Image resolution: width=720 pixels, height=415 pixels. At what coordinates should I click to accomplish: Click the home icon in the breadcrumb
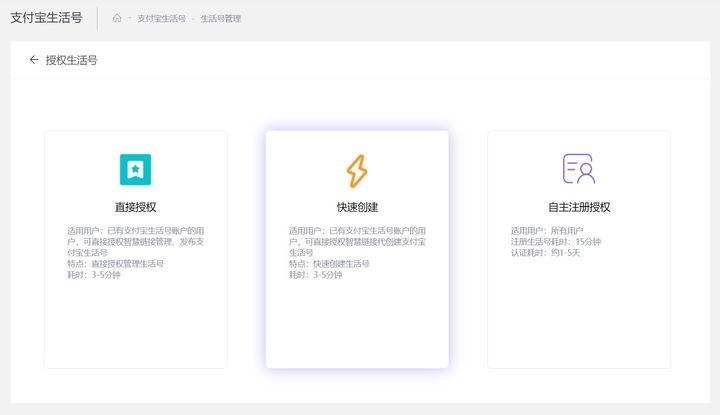[x=117, y=18]
